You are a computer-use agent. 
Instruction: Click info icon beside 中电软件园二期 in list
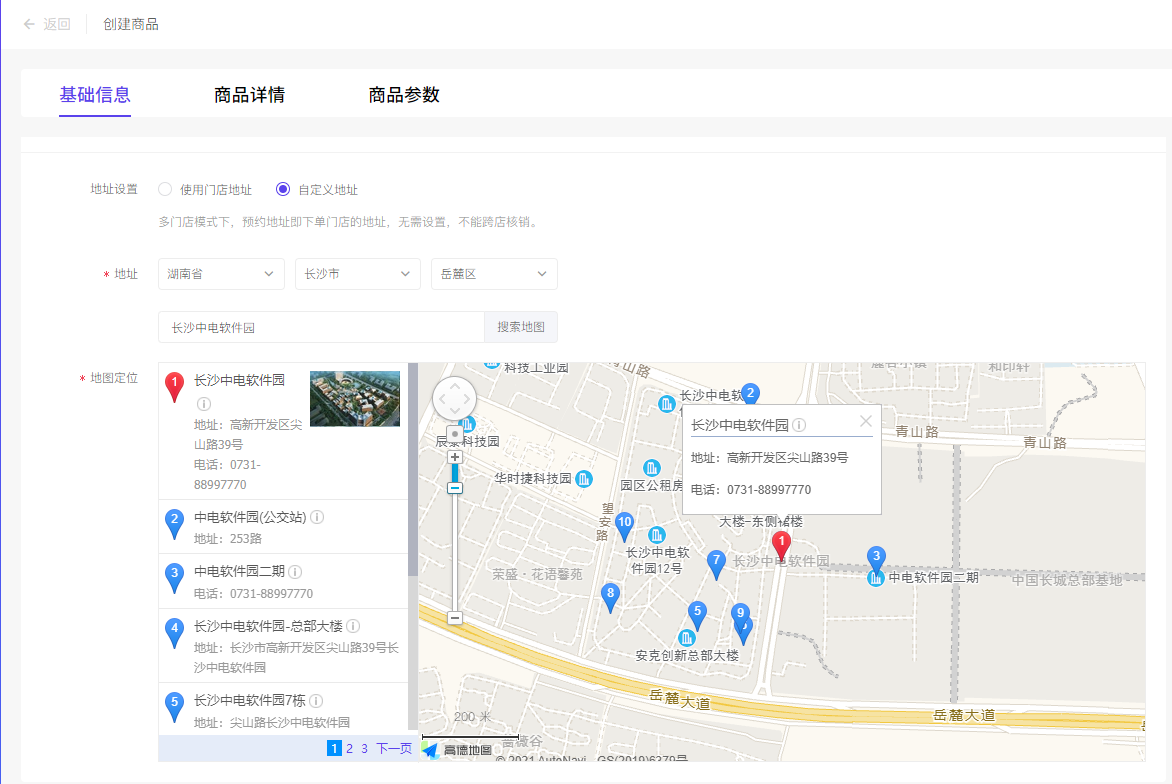tap(295, 572)
